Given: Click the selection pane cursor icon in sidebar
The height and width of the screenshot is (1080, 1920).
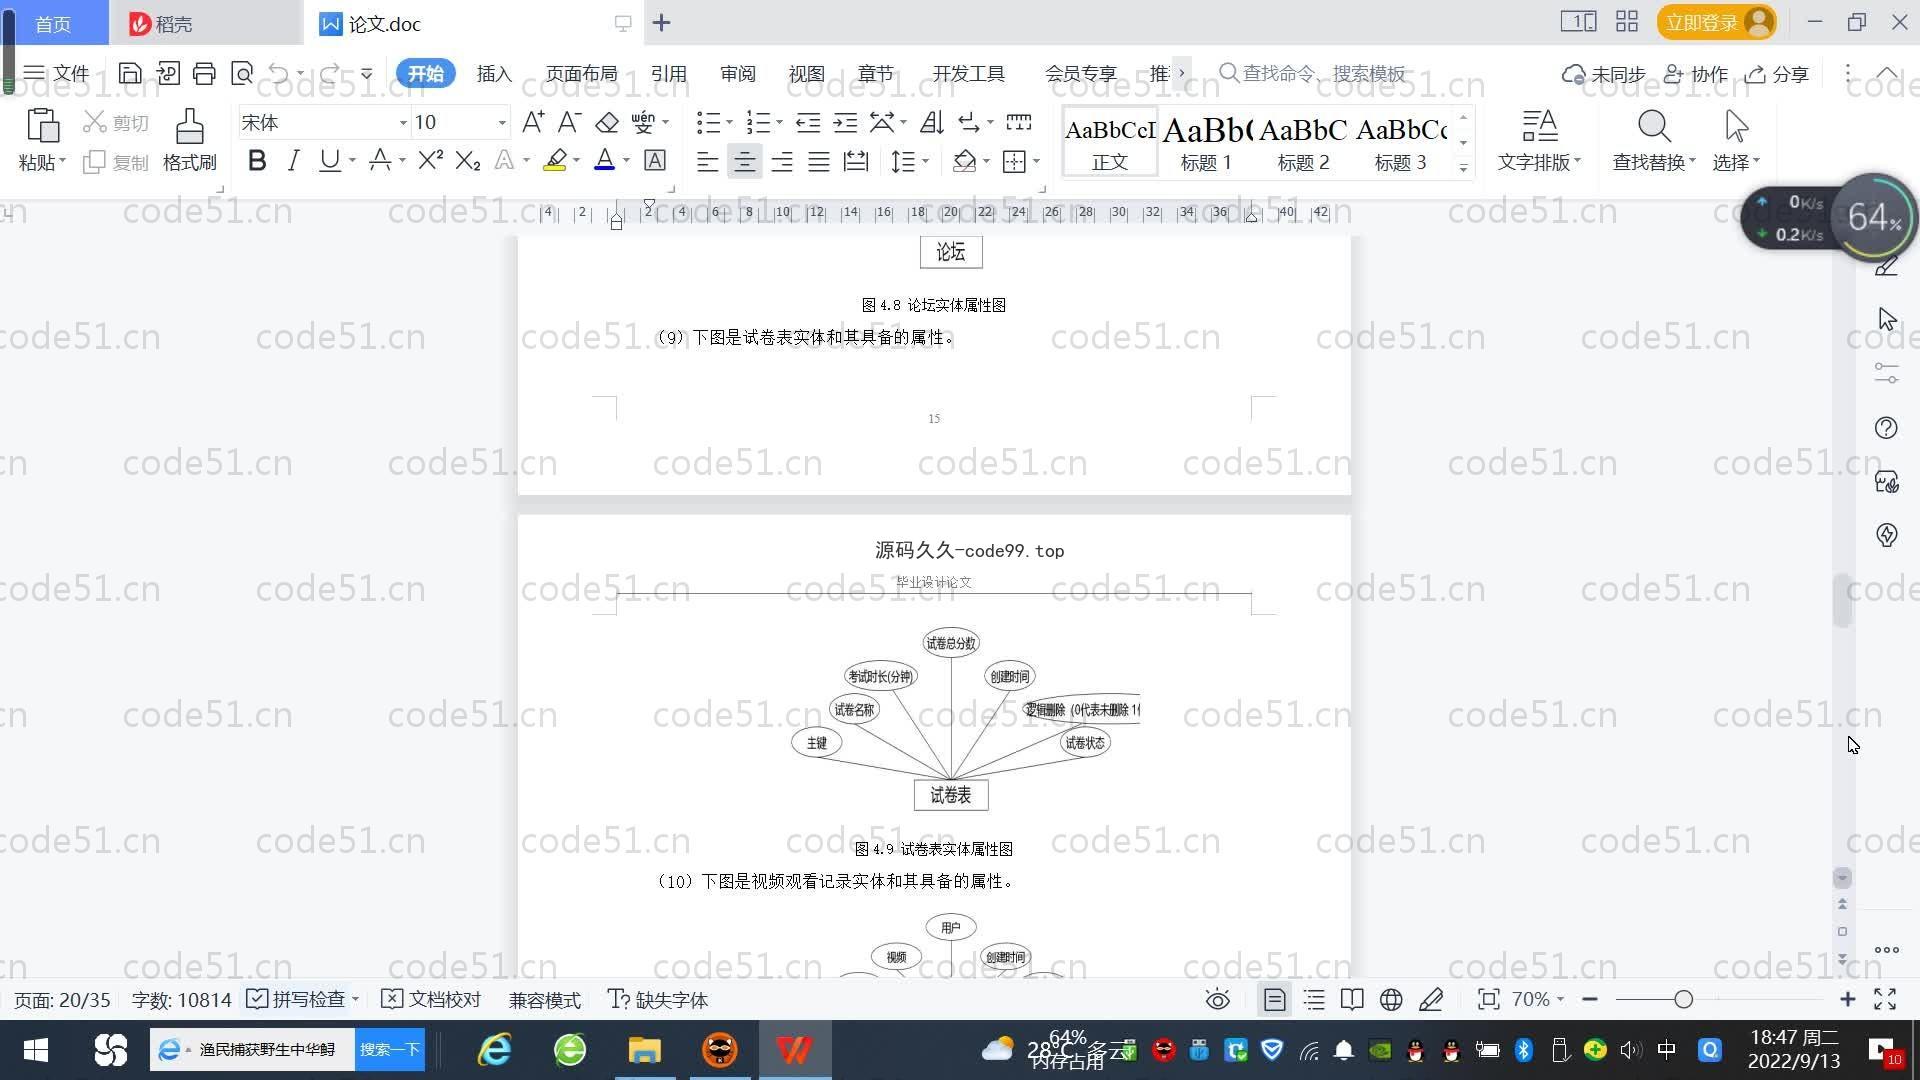Looking at the screenshot, I should (1887, 319).
